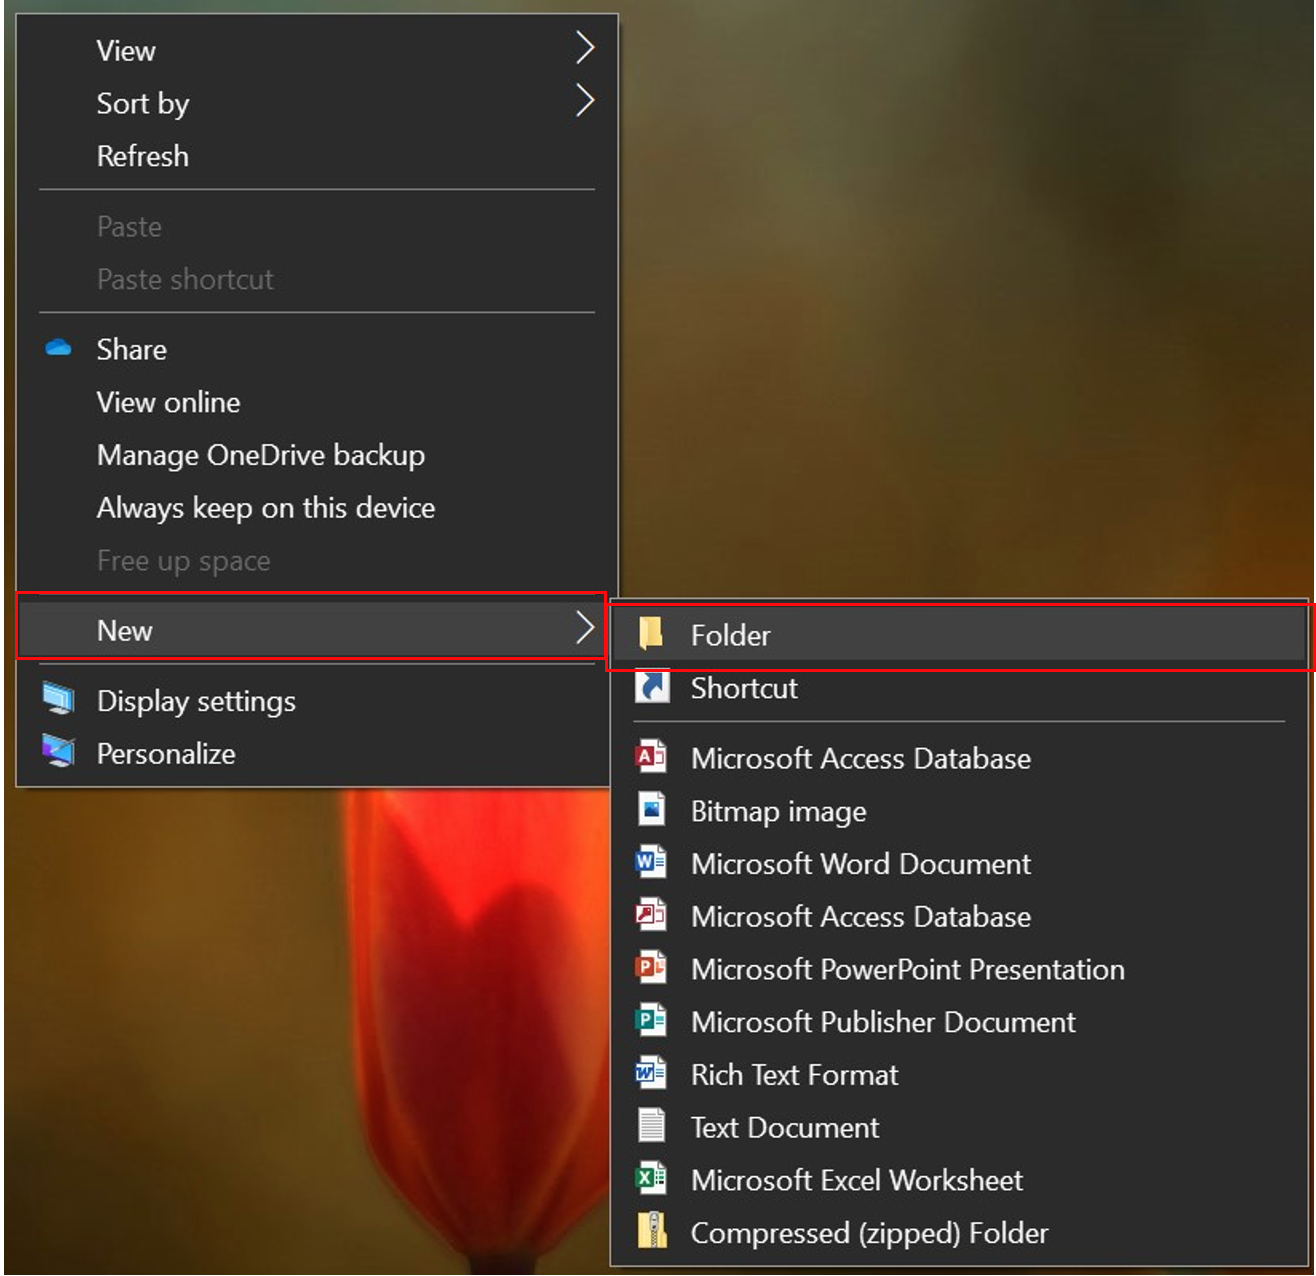Choose Always keep on this device
The height and width of the screenshot is (1276, 1316).
[317, 508]
